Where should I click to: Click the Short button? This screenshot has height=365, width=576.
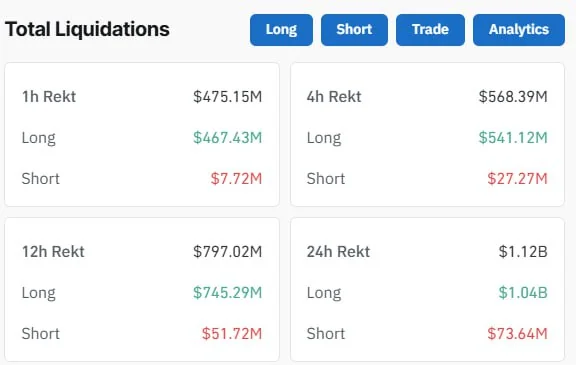(x=354, y=30)
